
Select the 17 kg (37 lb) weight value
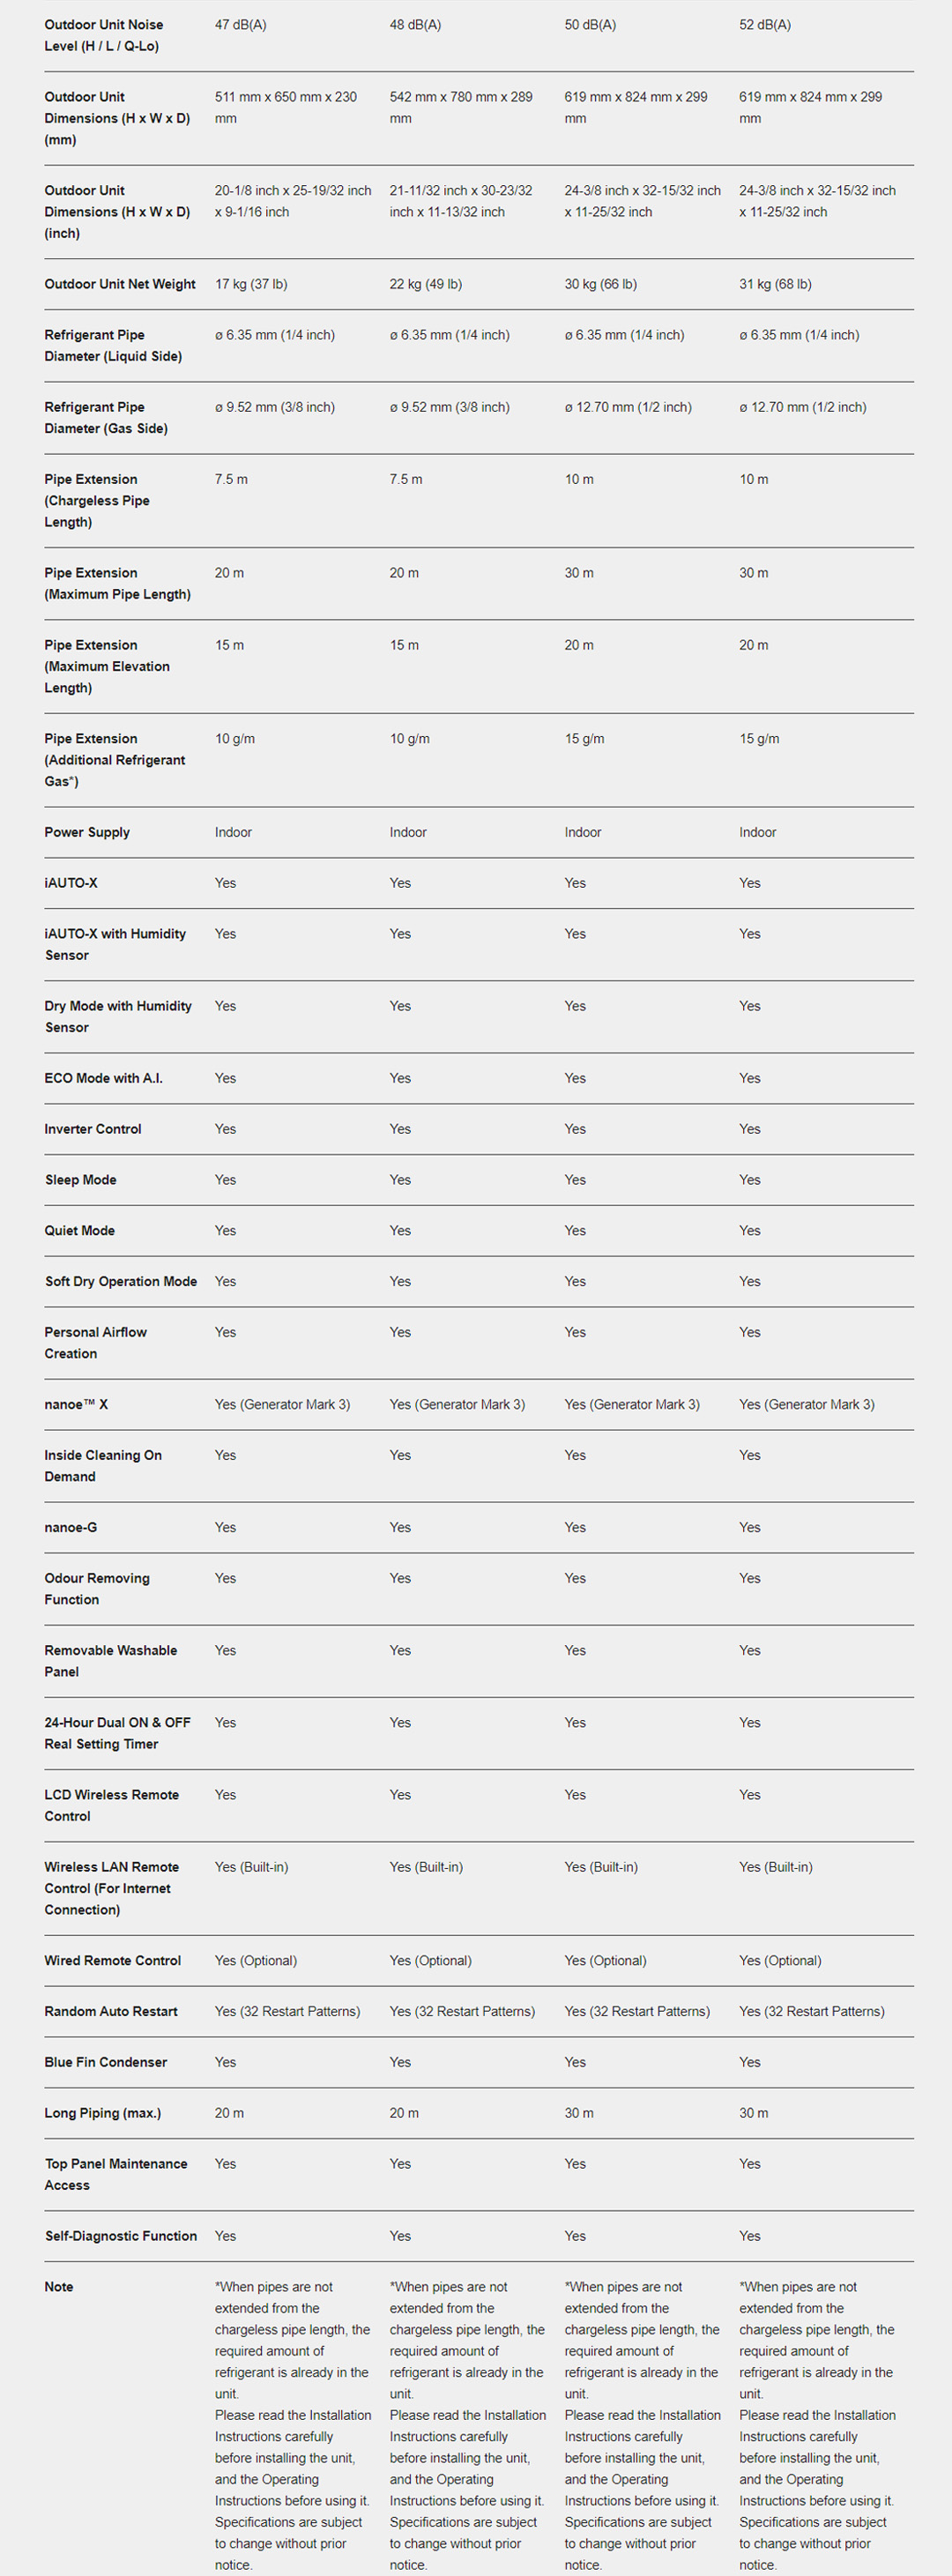click(x=251, y=284)
